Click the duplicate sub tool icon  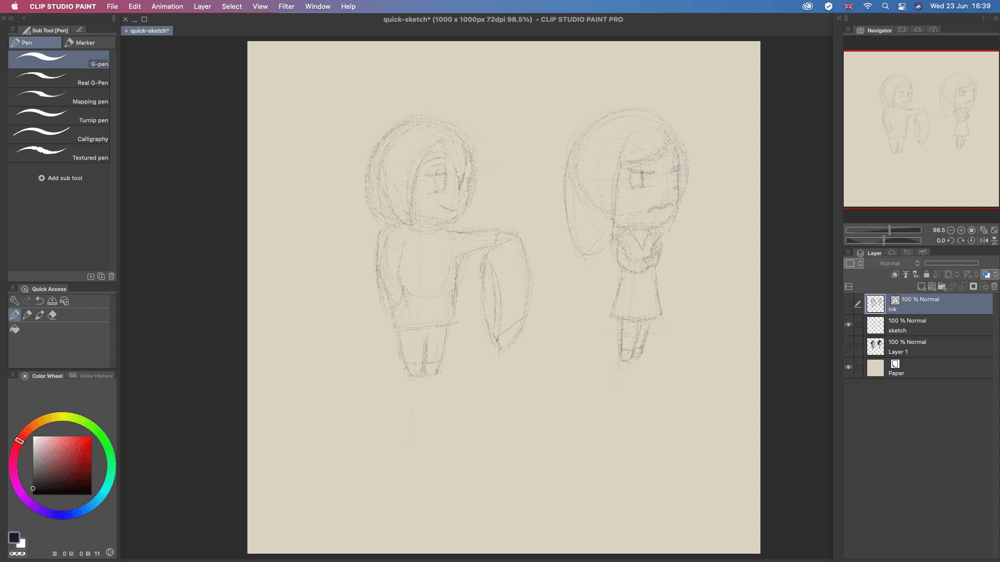tap(101, 276)
